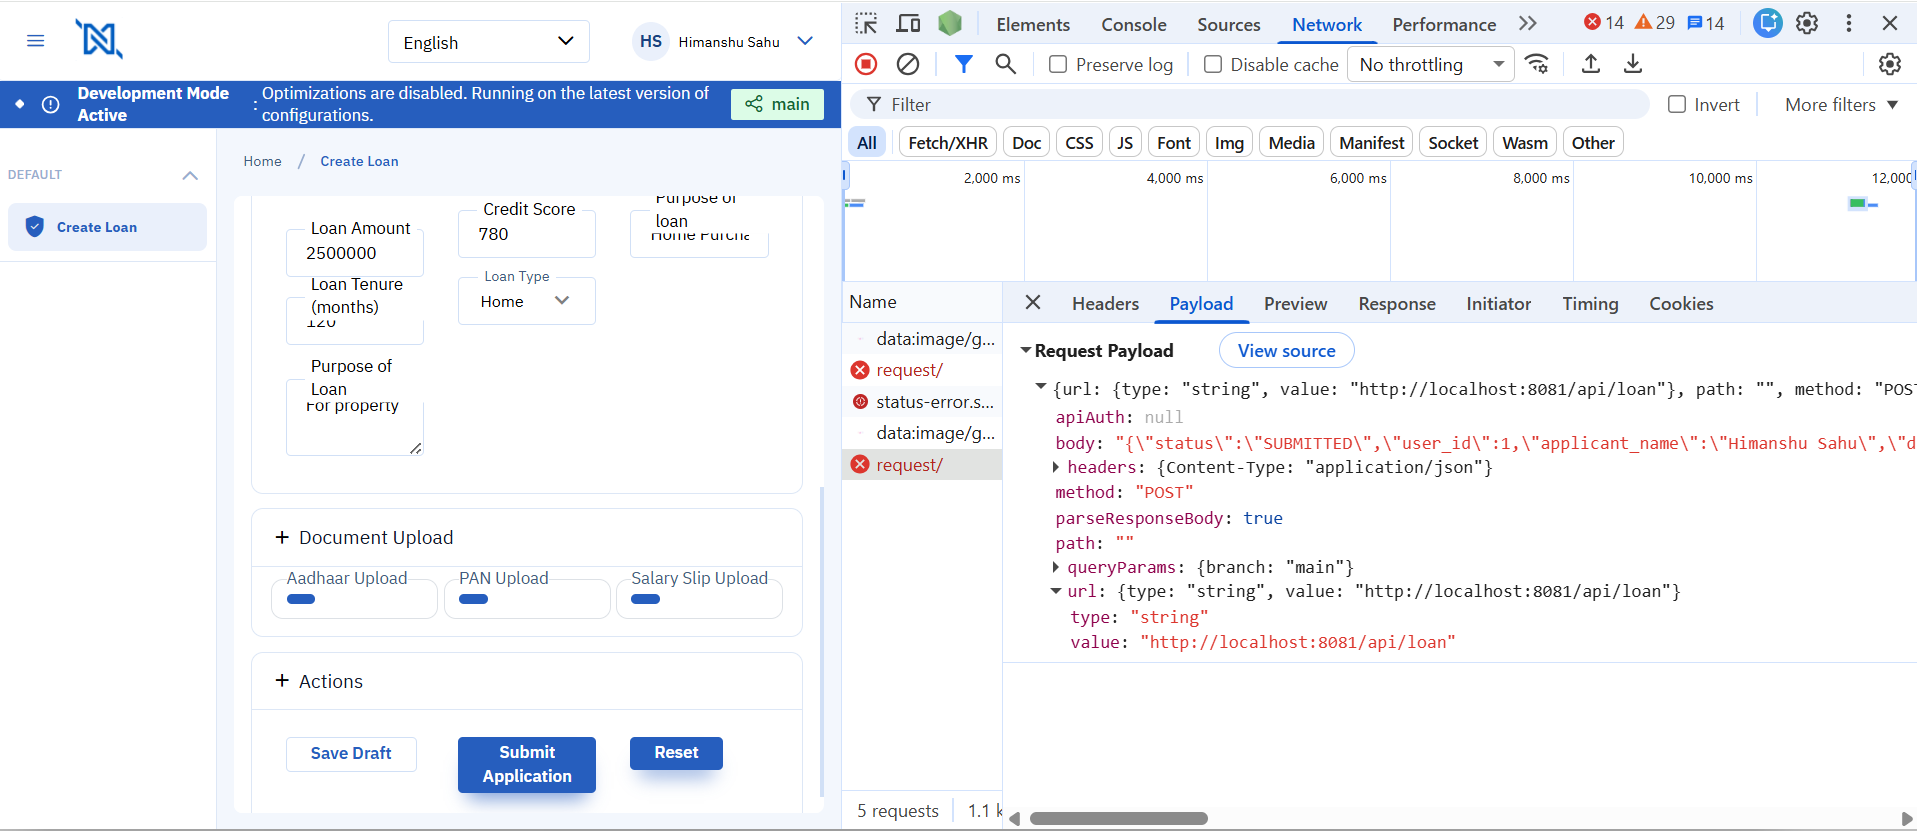Select the Fetch/XHR filter
Viewport: 1917px width, 831px height.
tap(948, 143)
